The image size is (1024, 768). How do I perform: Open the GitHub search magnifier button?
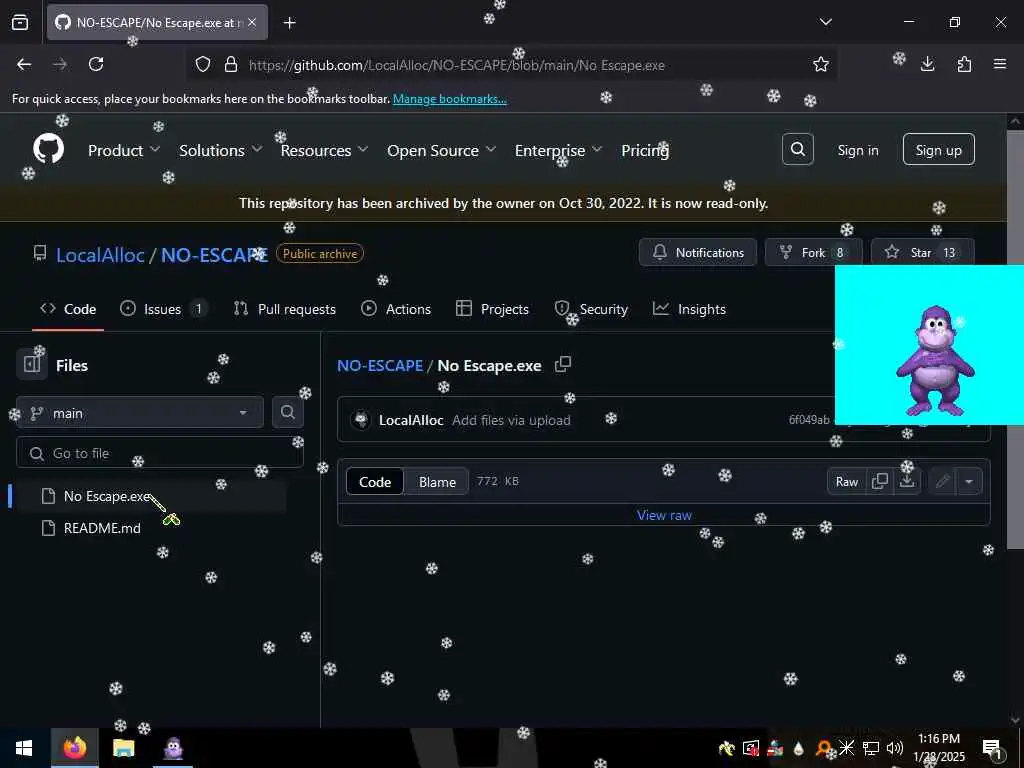pos(797,150)
